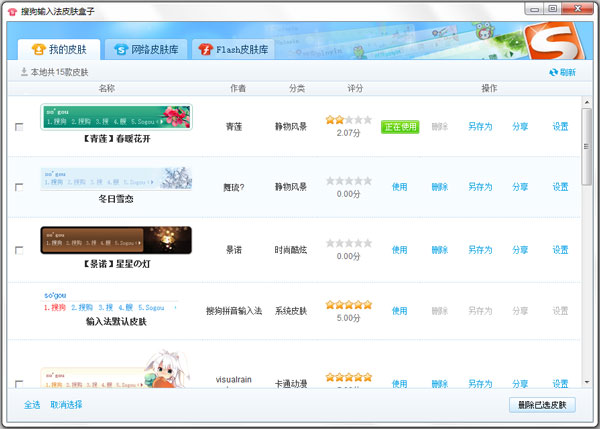Click 删除 for 冬日雪恋 skin
Screen dimensions: 600x429
point(440,187)
